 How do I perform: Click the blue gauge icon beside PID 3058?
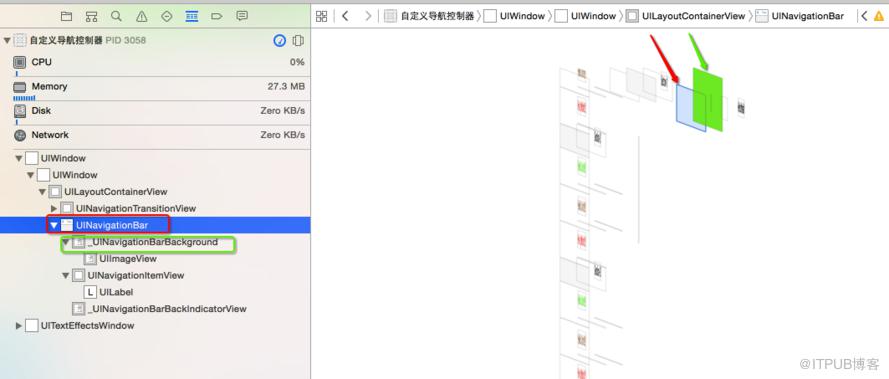pos(280,40)
